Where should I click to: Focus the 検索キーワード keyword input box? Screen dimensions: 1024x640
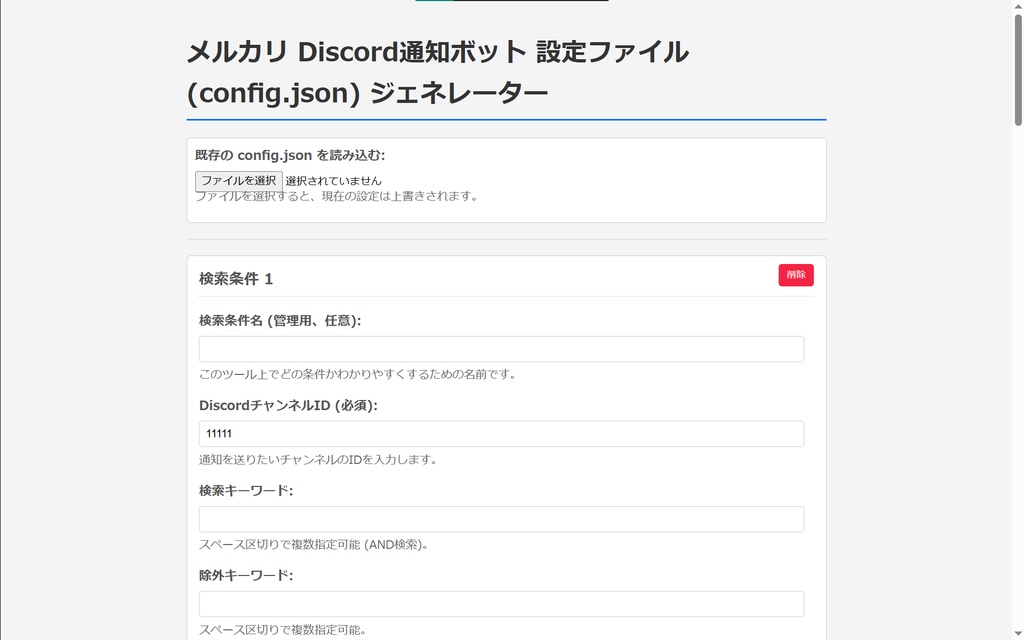[500, 518]
